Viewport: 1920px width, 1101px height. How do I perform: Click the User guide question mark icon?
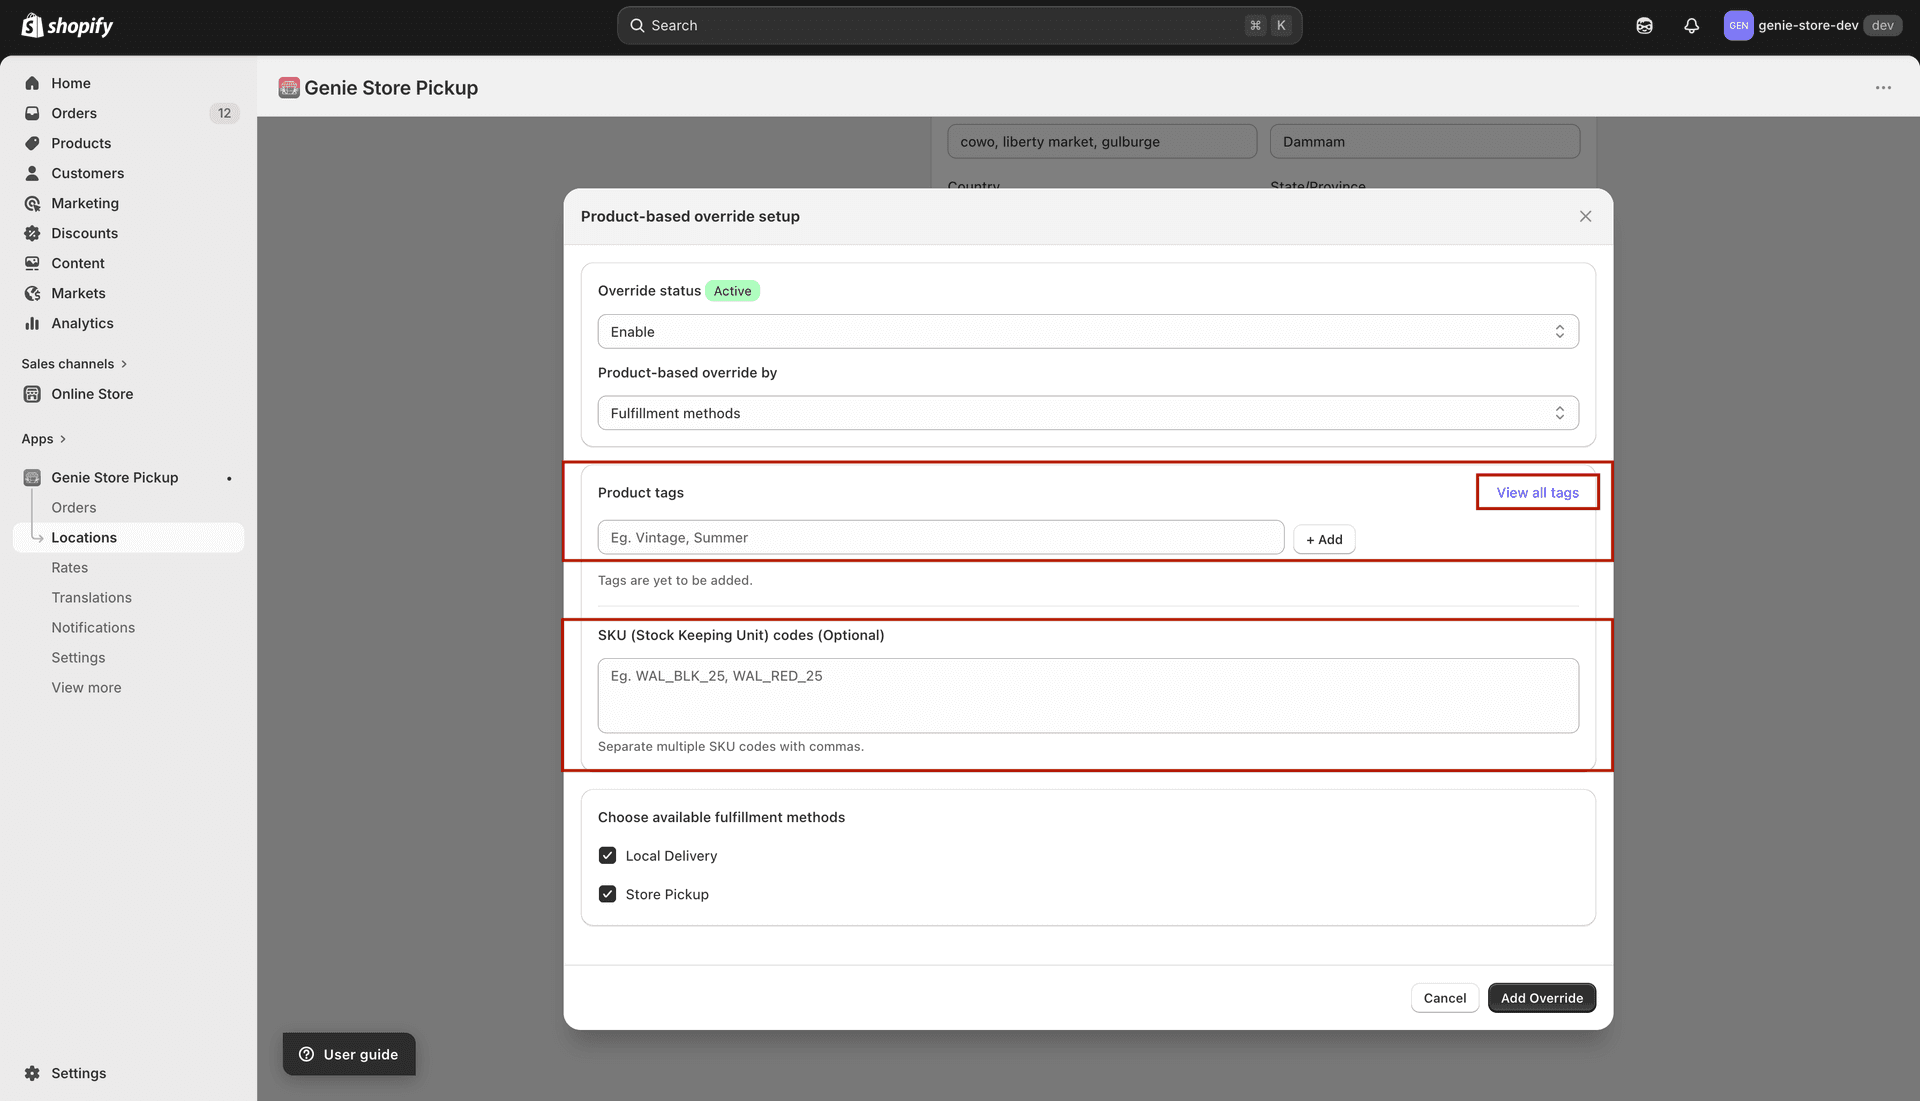pyautogui.click(x=307, y=1054)
